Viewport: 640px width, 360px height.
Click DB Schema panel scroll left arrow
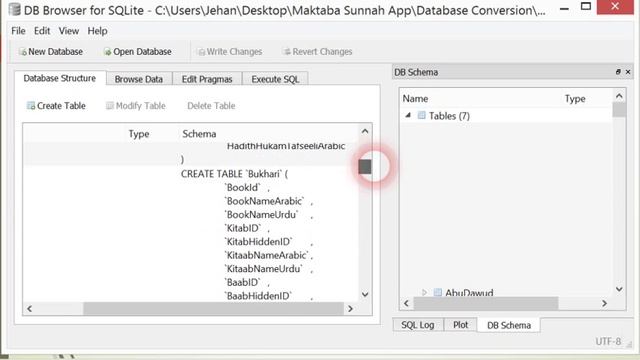(x=406, y=303)
